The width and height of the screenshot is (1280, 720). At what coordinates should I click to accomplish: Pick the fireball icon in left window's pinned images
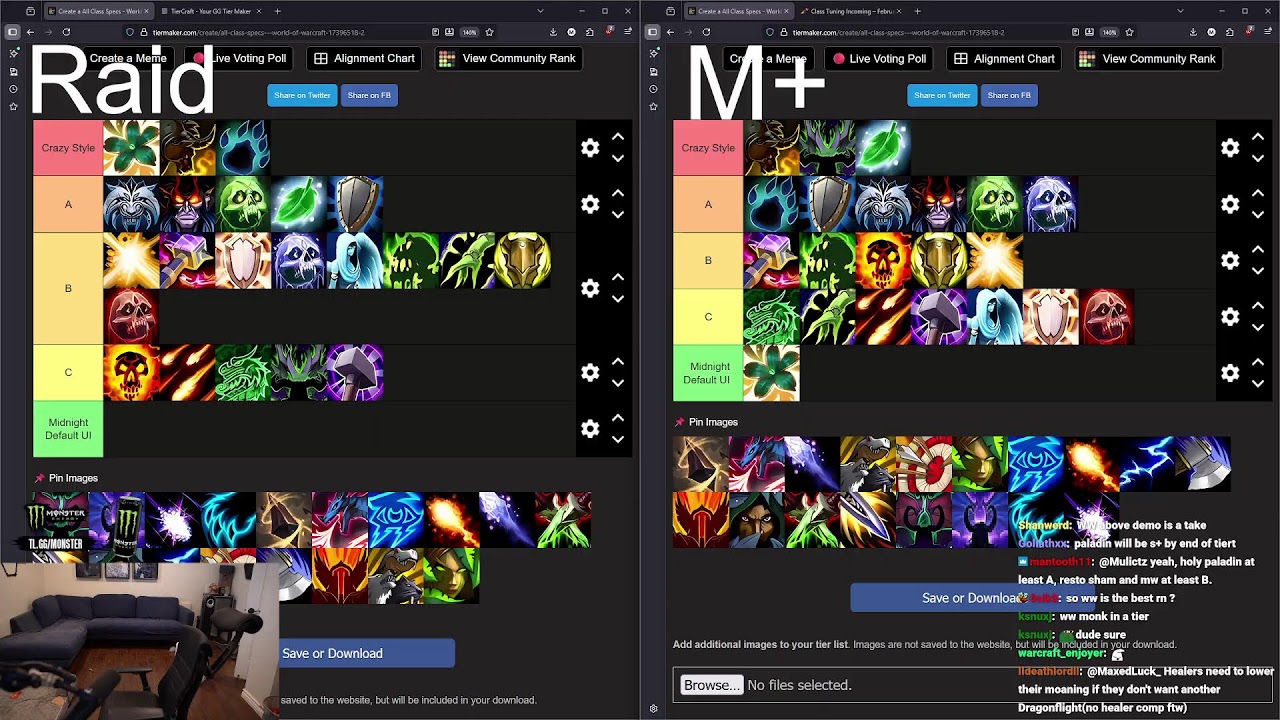point(451,520)
